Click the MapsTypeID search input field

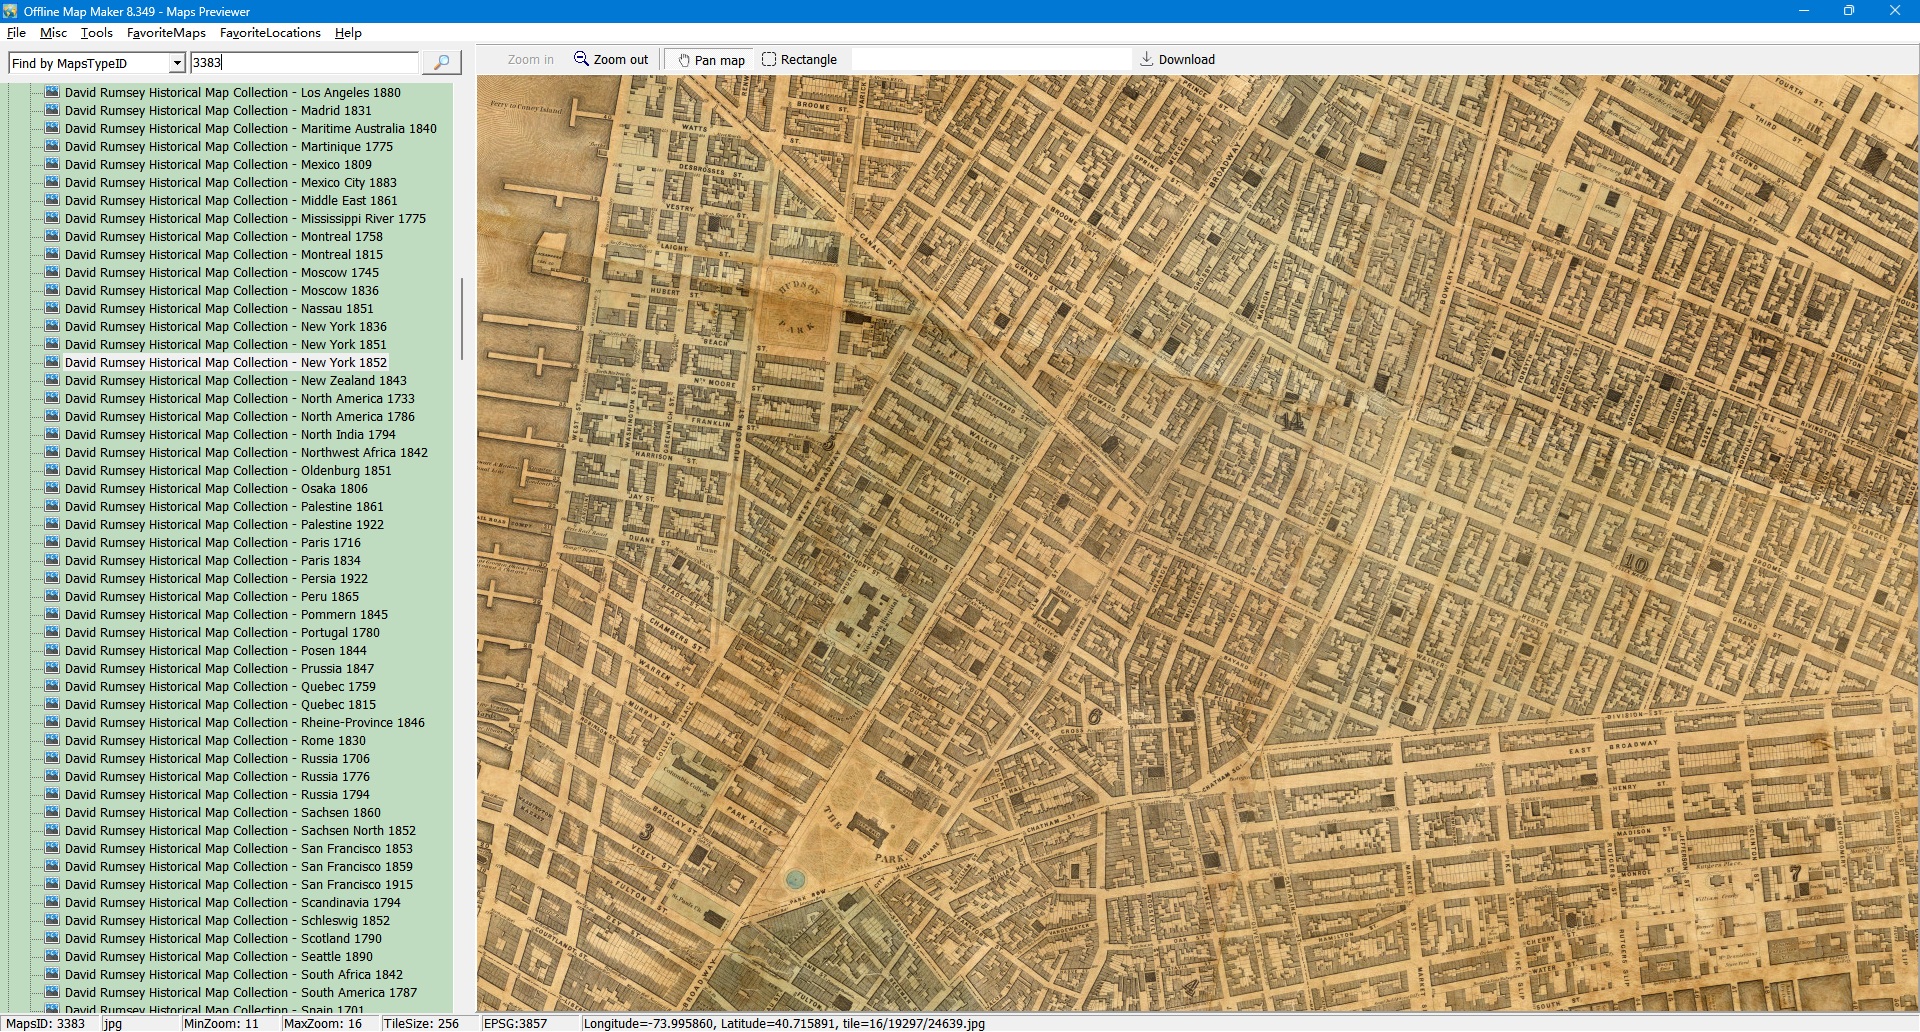(x=304, y=63)
